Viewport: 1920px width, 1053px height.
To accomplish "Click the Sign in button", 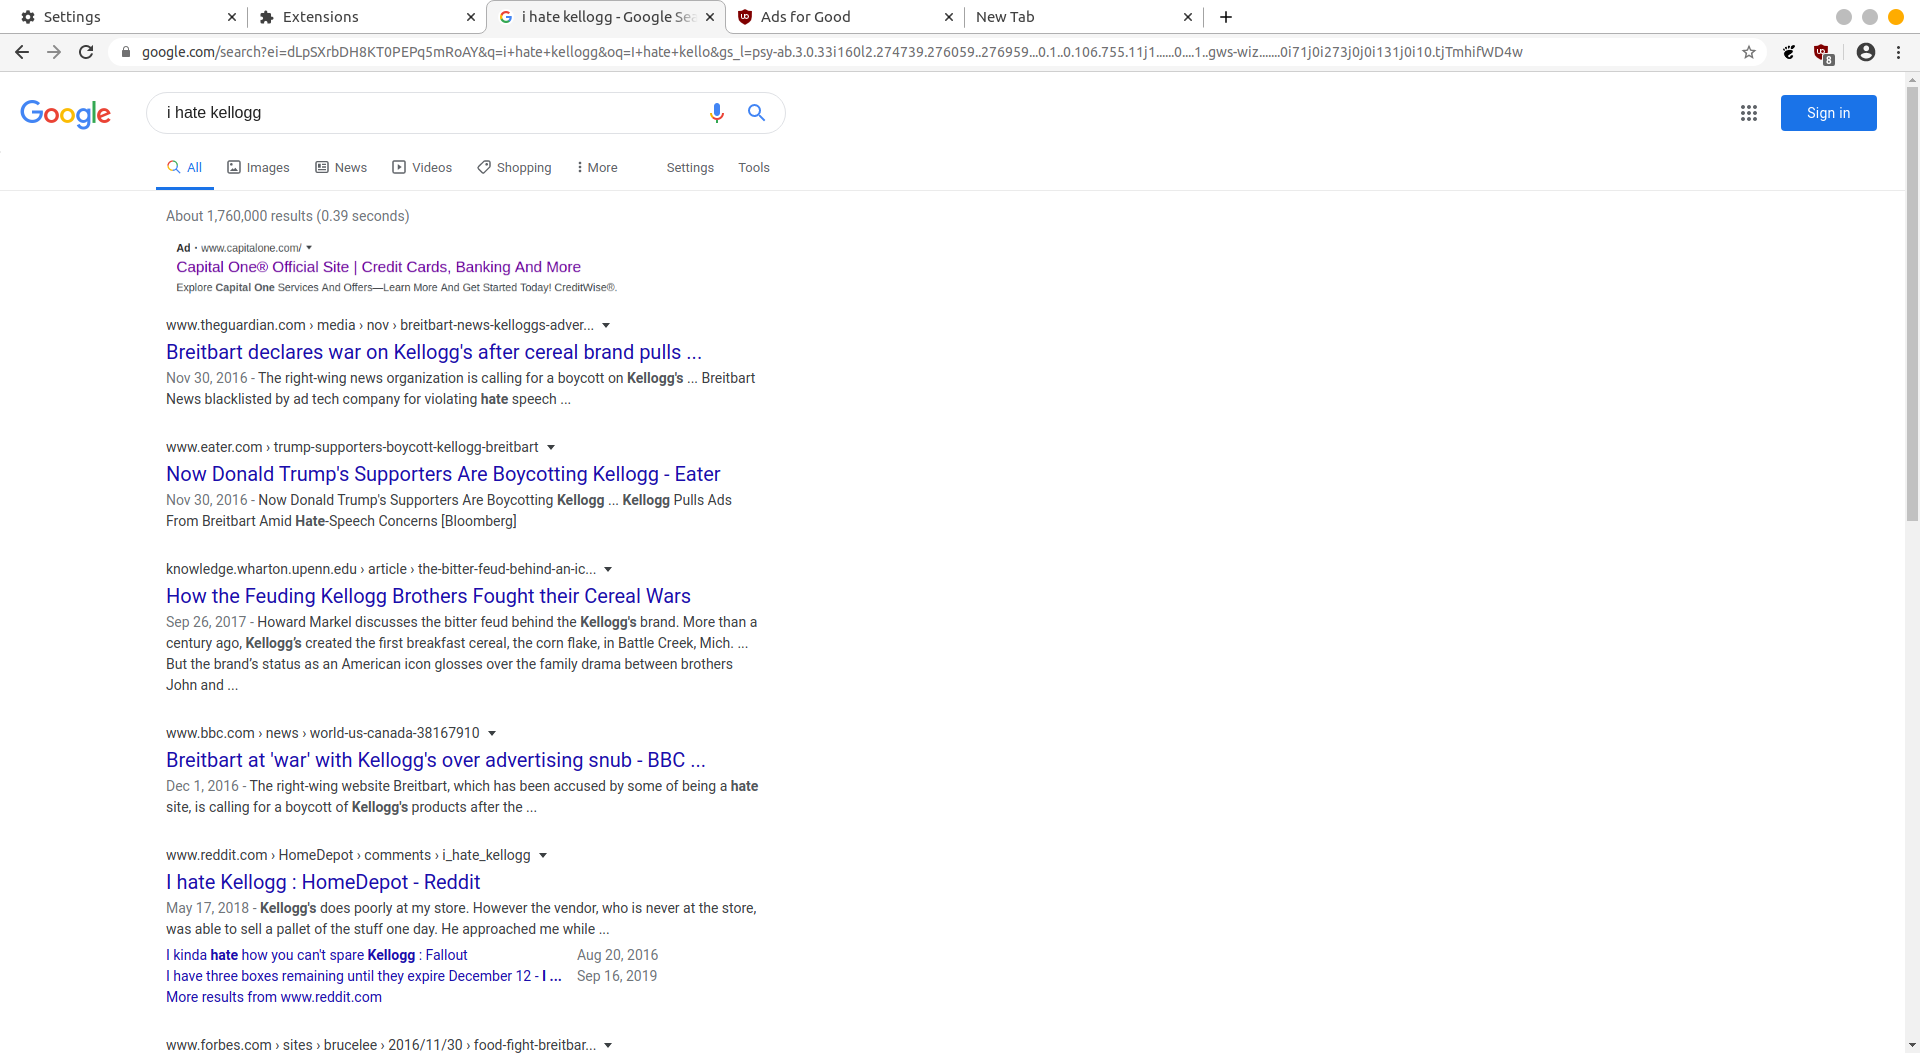I will point(1828,113).
